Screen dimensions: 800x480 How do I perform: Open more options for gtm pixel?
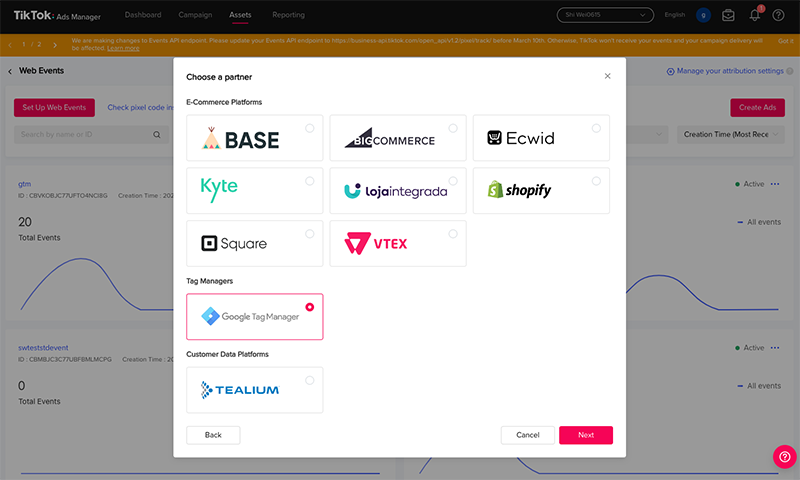point(775,184)
